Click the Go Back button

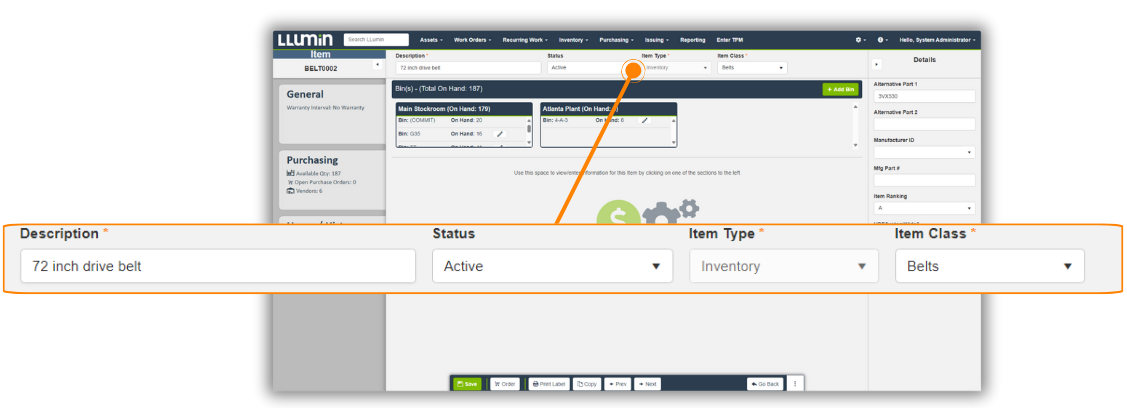point(765,384)
